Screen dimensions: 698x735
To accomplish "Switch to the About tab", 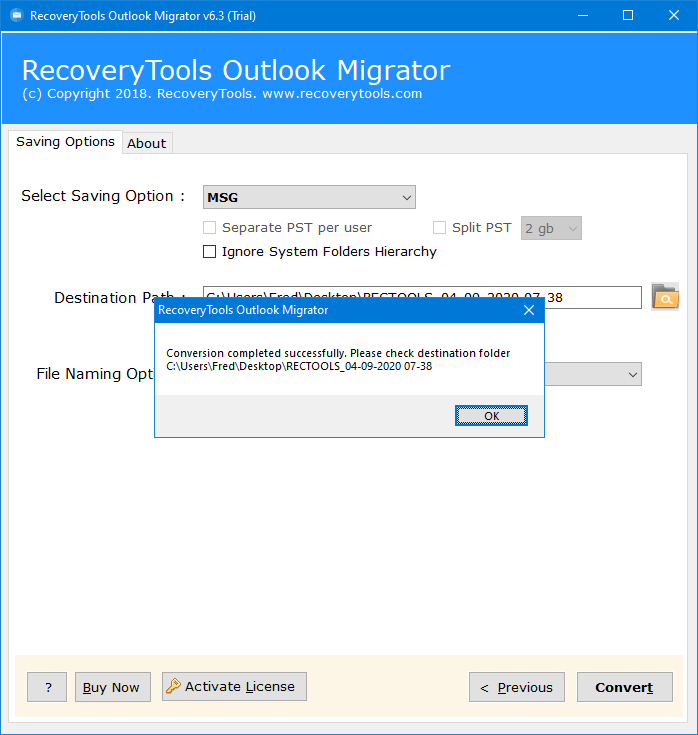I will tap(147, 143).
